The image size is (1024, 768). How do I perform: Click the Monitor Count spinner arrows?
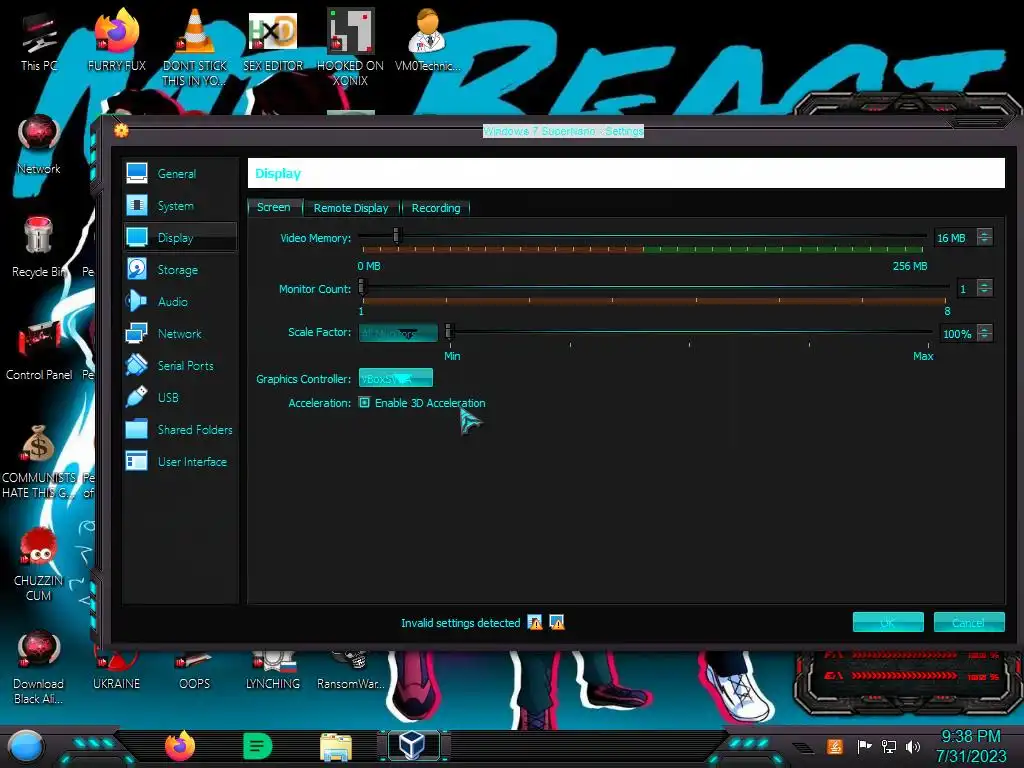coord(984,288)
